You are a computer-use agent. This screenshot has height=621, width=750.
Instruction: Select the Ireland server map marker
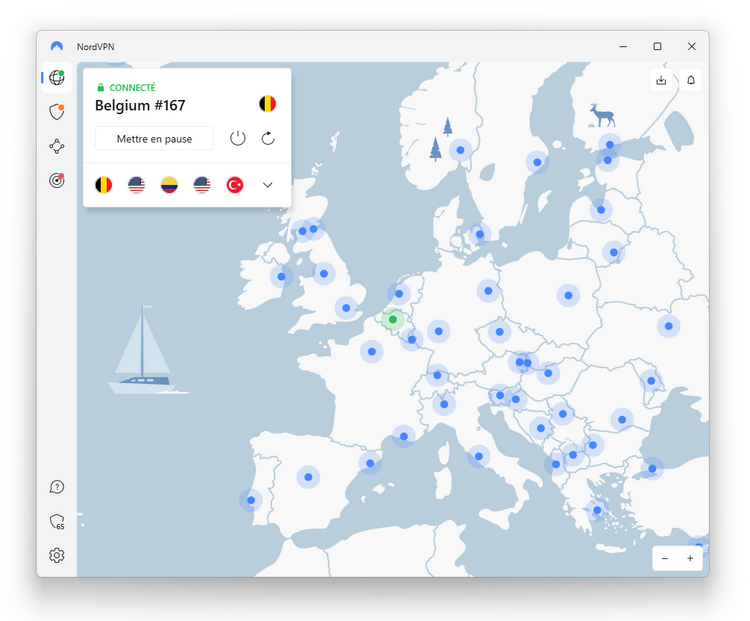pyautogui.click(x=281, y=277)
